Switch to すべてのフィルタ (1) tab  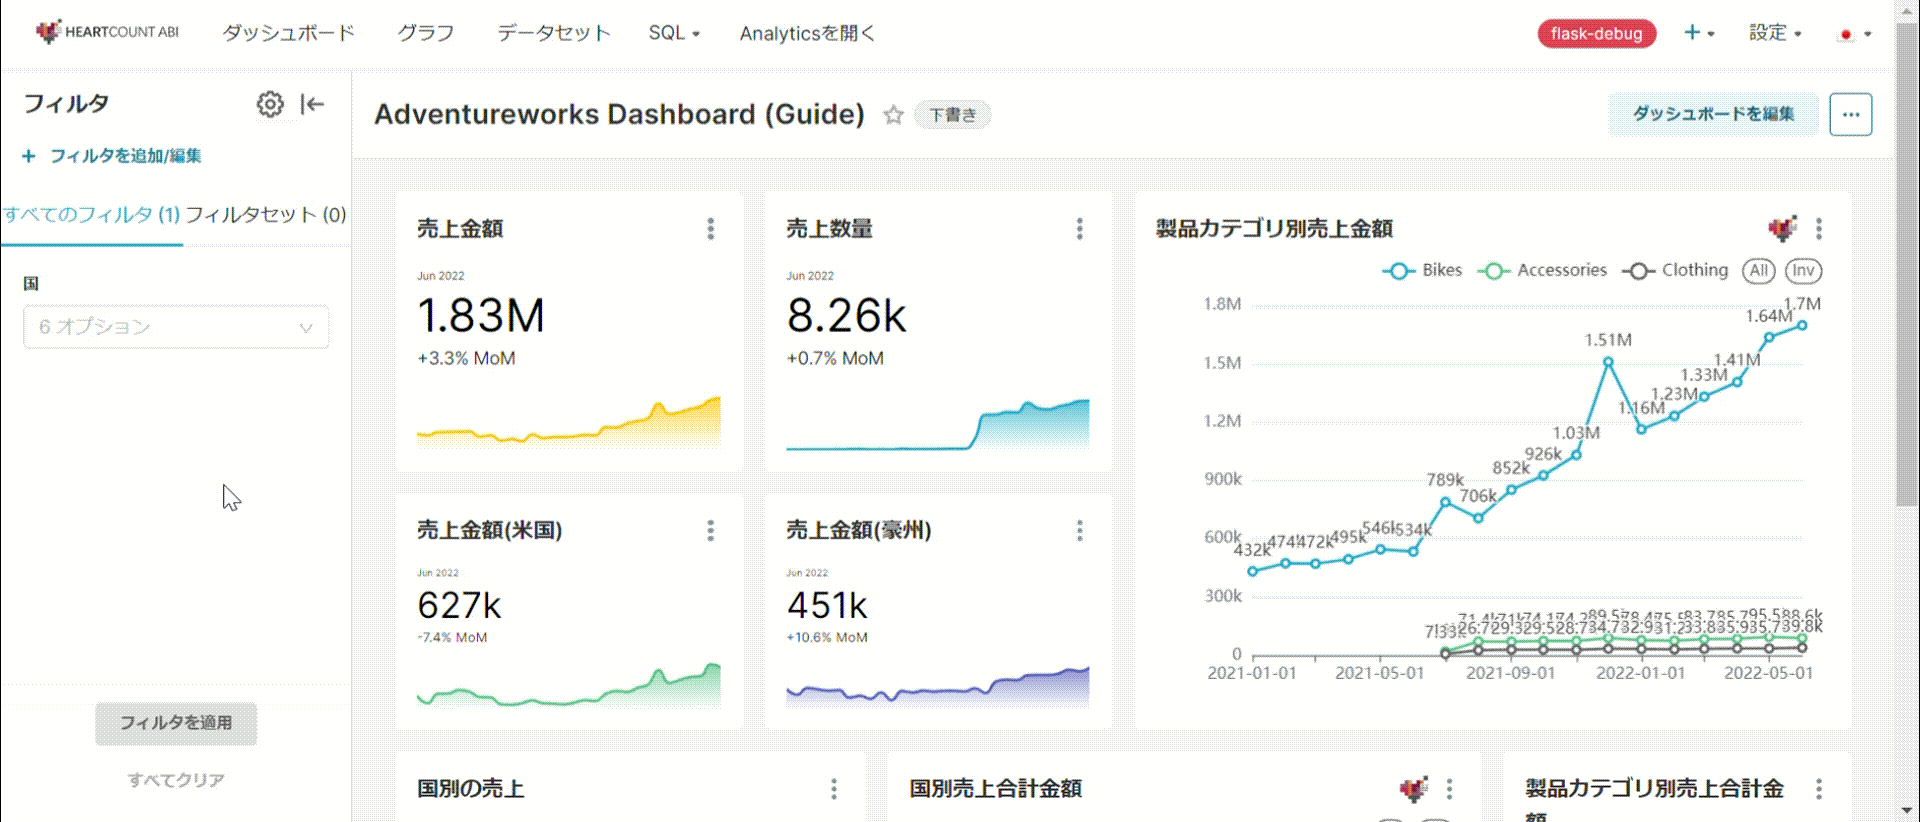91,215
